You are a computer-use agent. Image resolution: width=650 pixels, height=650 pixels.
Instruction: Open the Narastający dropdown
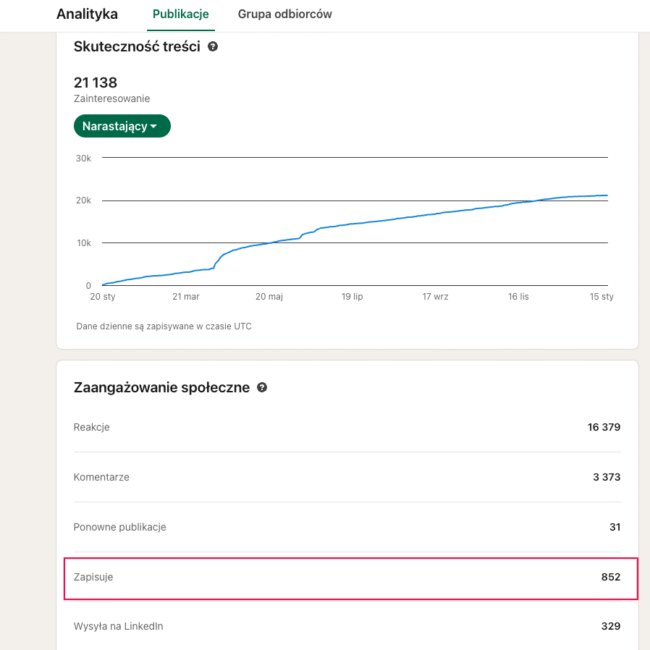122,126
